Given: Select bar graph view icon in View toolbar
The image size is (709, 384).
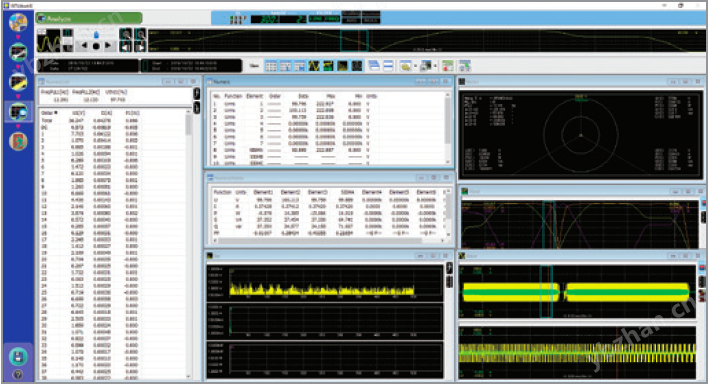Looking at the screenshot, I should click(342, 66).
